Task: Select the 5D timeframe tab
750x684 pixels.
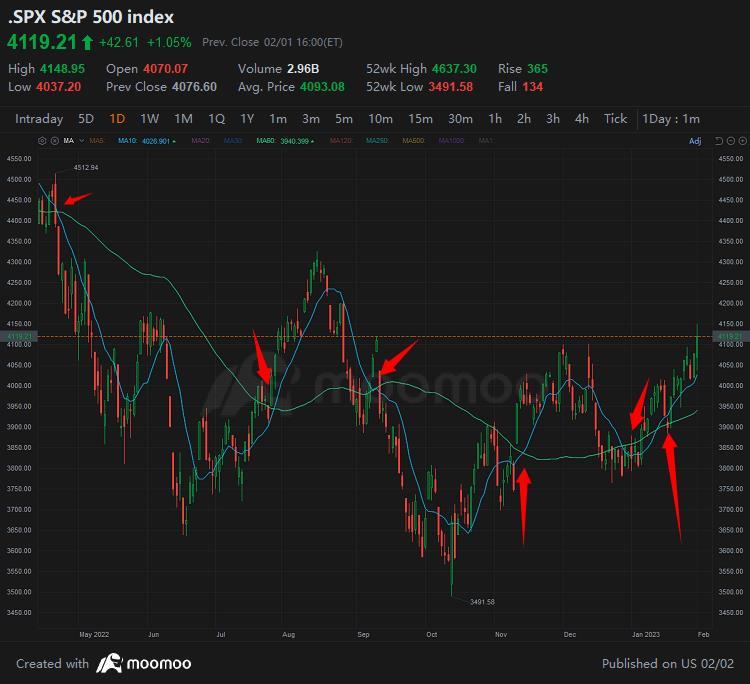Action: 86,118
